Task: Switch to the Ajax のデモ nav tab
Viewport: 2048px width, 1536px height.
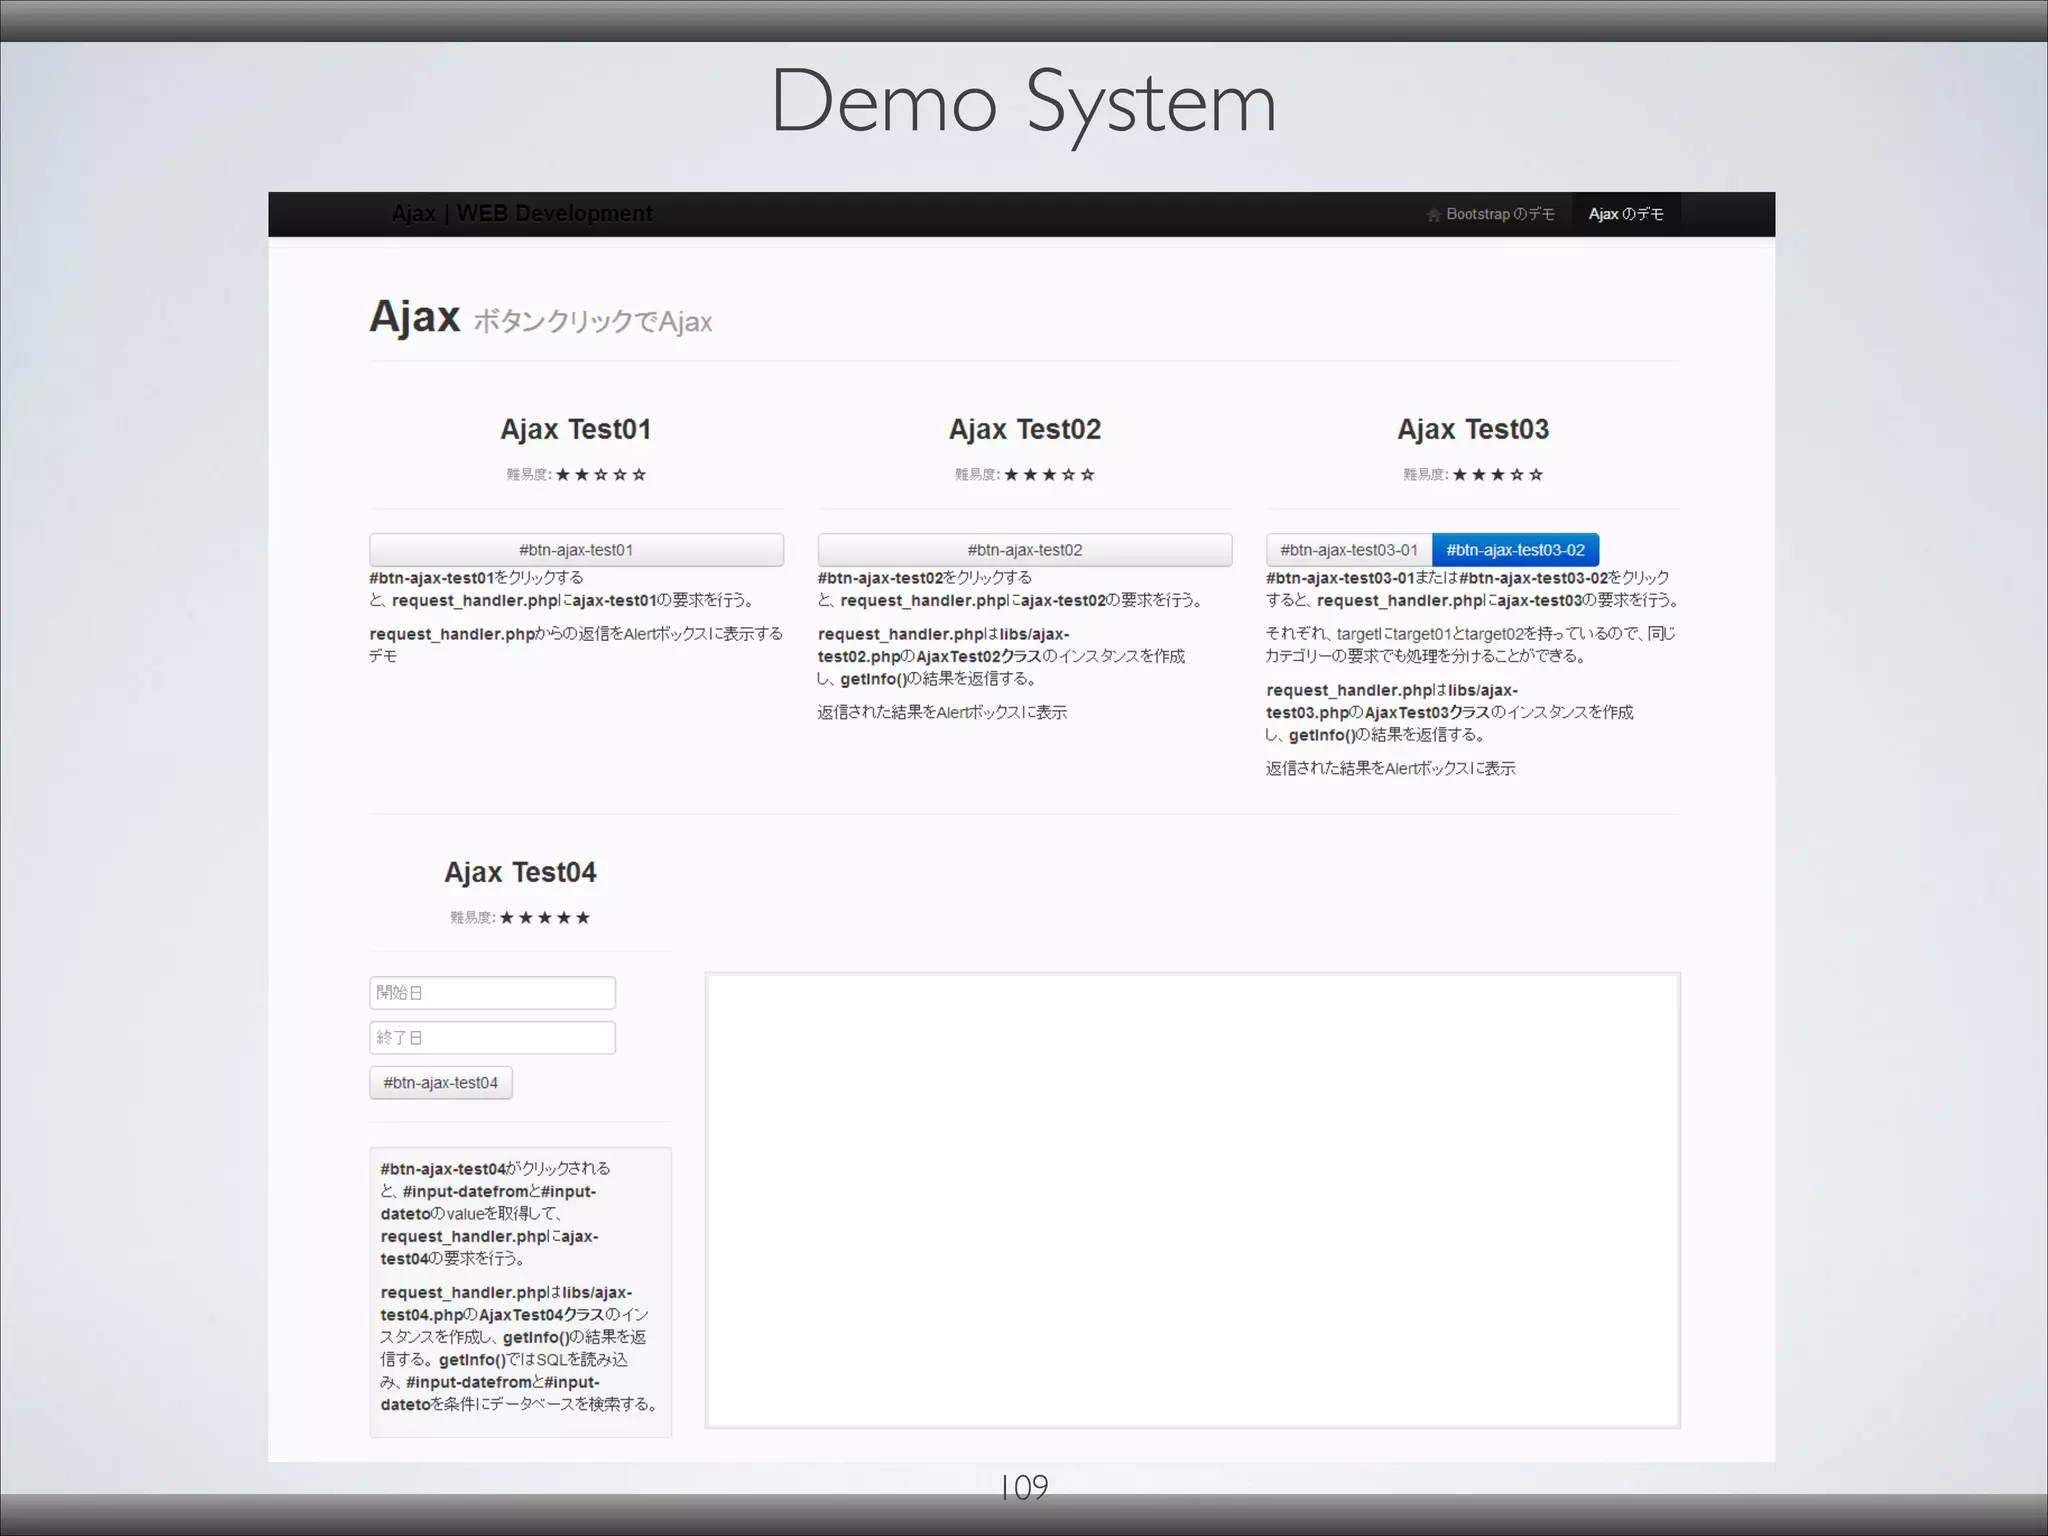Action: 1626,214
